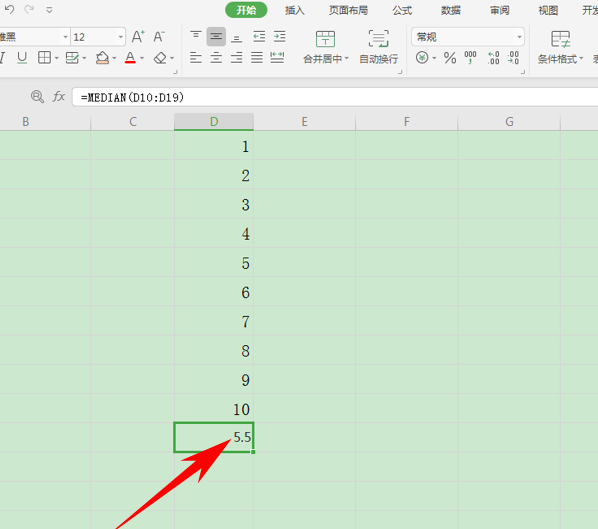Toggle vertical middle alignment
The height and width of the screenshot is (529, 598).
pyautogui.click(x=216, y=37)
